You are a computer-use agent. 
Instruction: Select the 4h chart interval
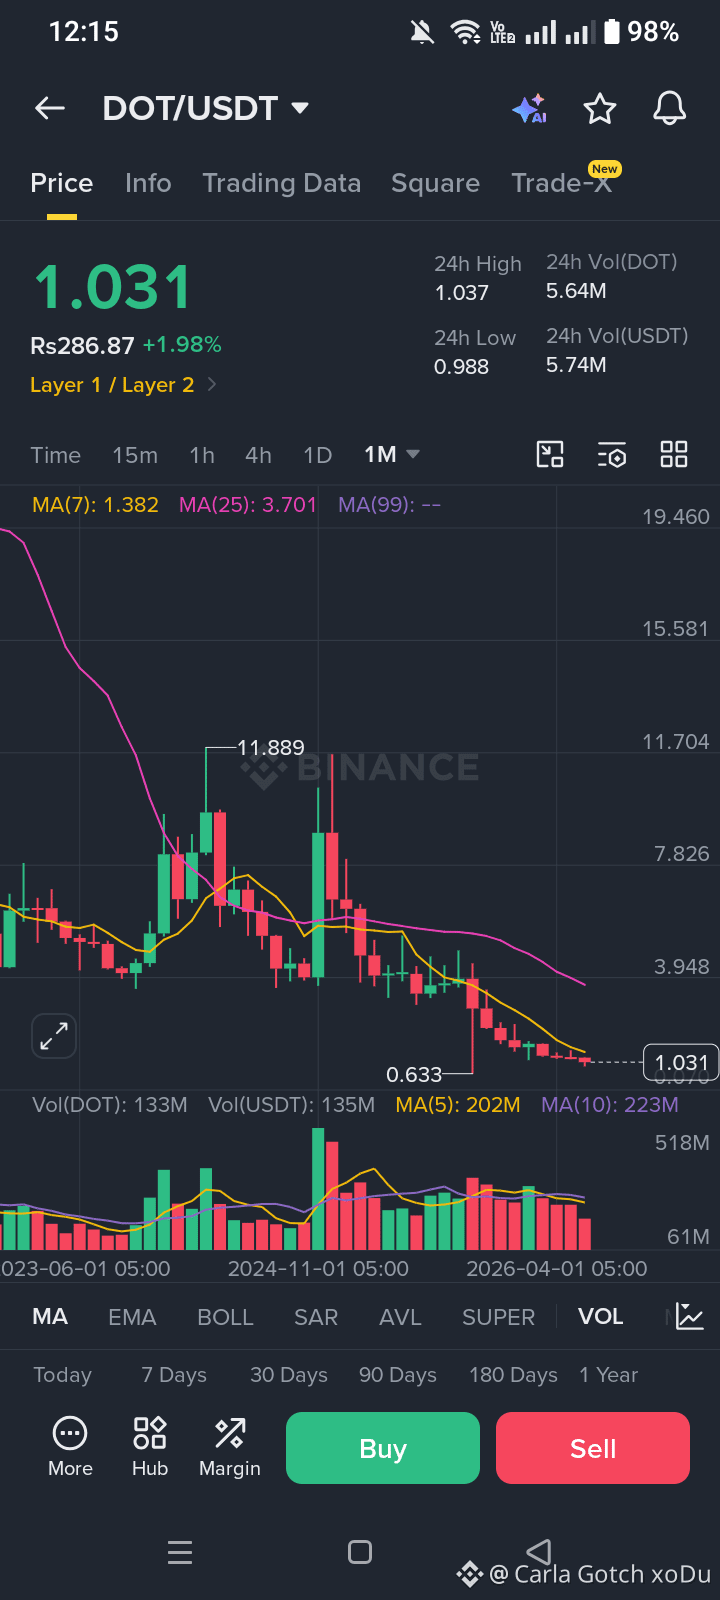pos(258,455)
